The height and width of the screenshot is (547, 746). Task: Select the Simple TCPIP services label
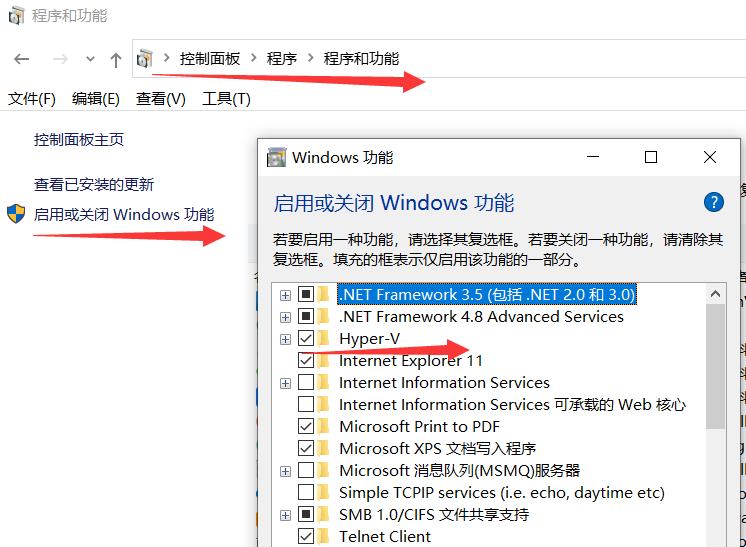502,492
